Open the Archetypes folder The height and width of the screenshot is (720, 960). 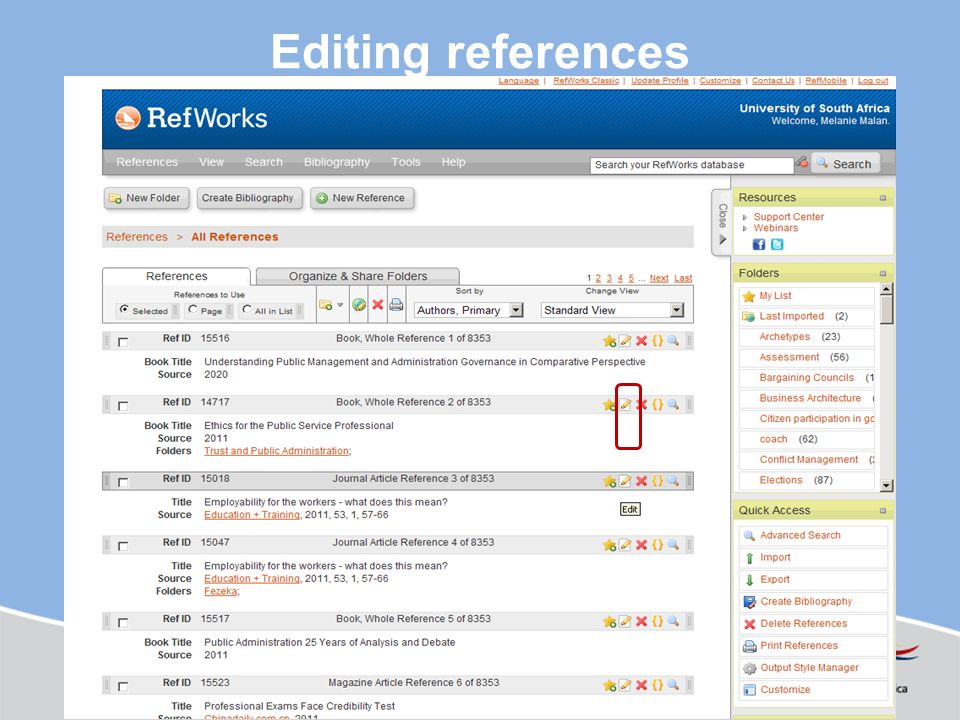click(784, 337)
